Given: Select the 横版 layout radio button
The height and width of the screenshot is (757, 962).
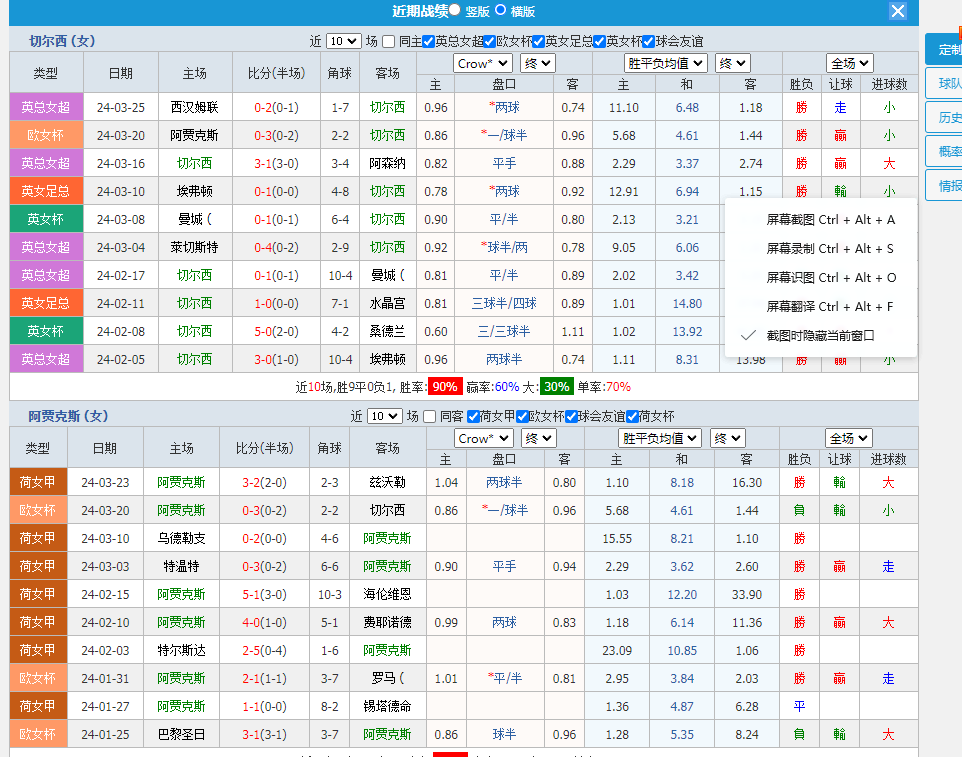Looking at the screenshot, I should (x=501, y=10).
